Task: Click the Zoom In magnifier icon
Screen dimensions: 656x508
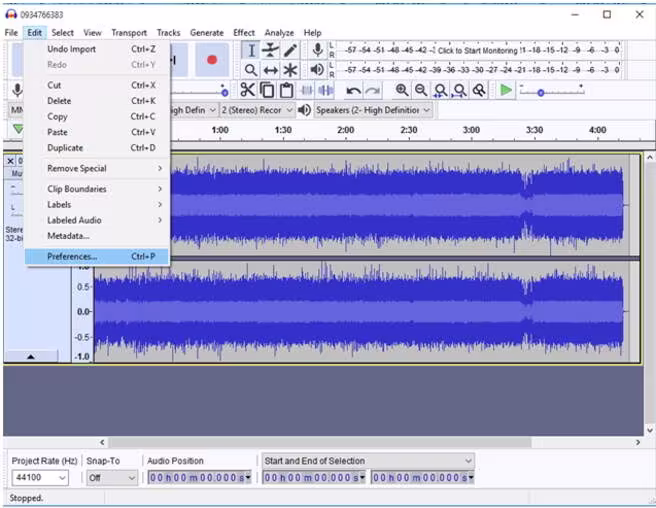Action: [402, 90]
